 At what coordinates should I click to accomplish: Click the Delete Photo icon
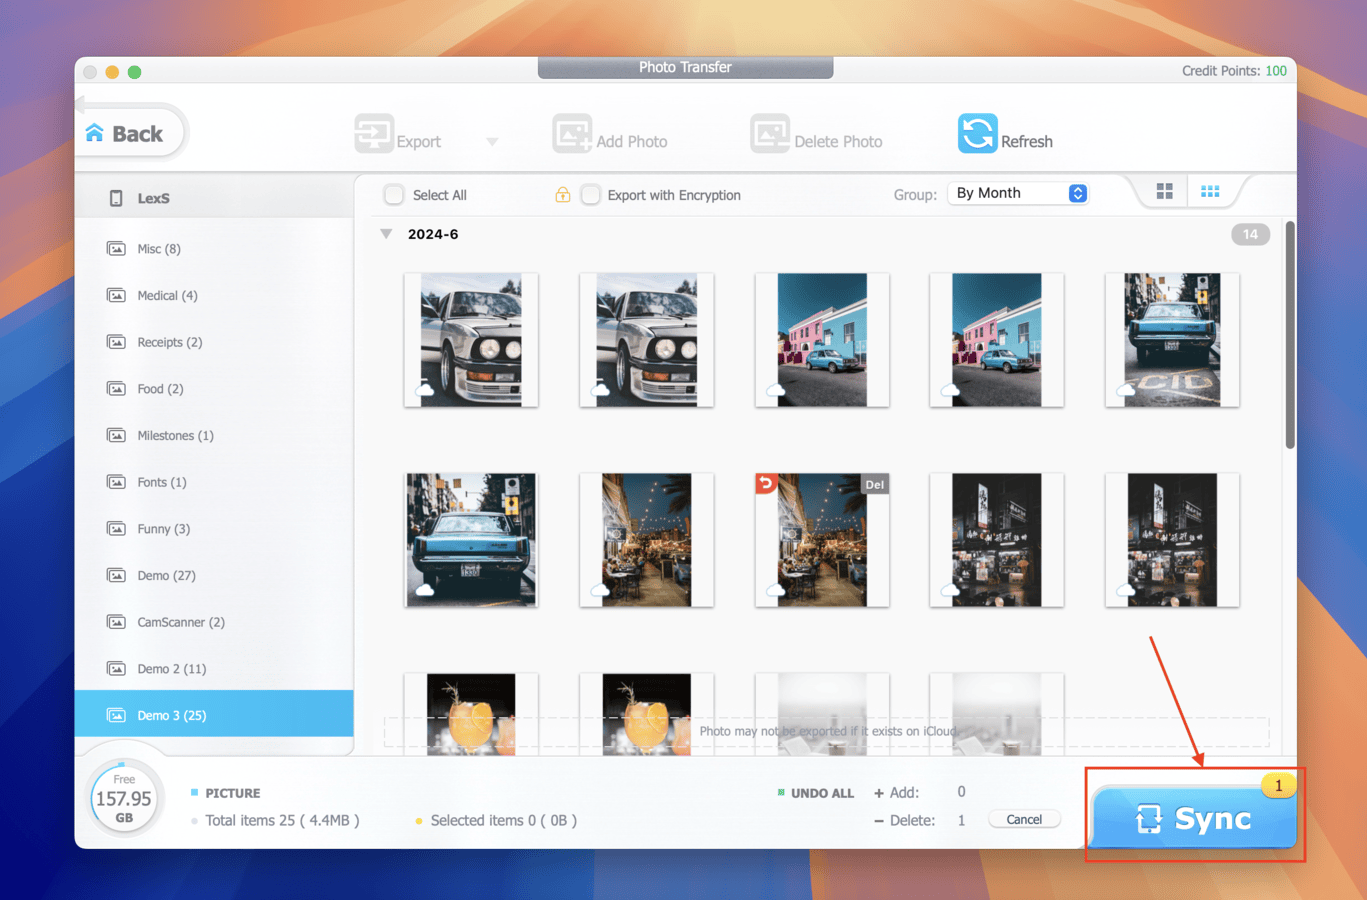pos(770,134)
